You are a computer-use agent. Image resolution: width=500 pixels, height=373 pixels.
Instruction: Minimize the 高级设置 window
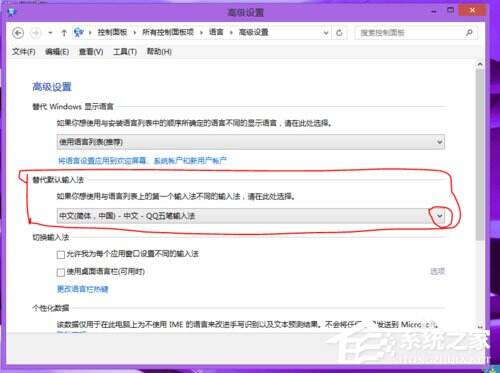click(434, 11)
